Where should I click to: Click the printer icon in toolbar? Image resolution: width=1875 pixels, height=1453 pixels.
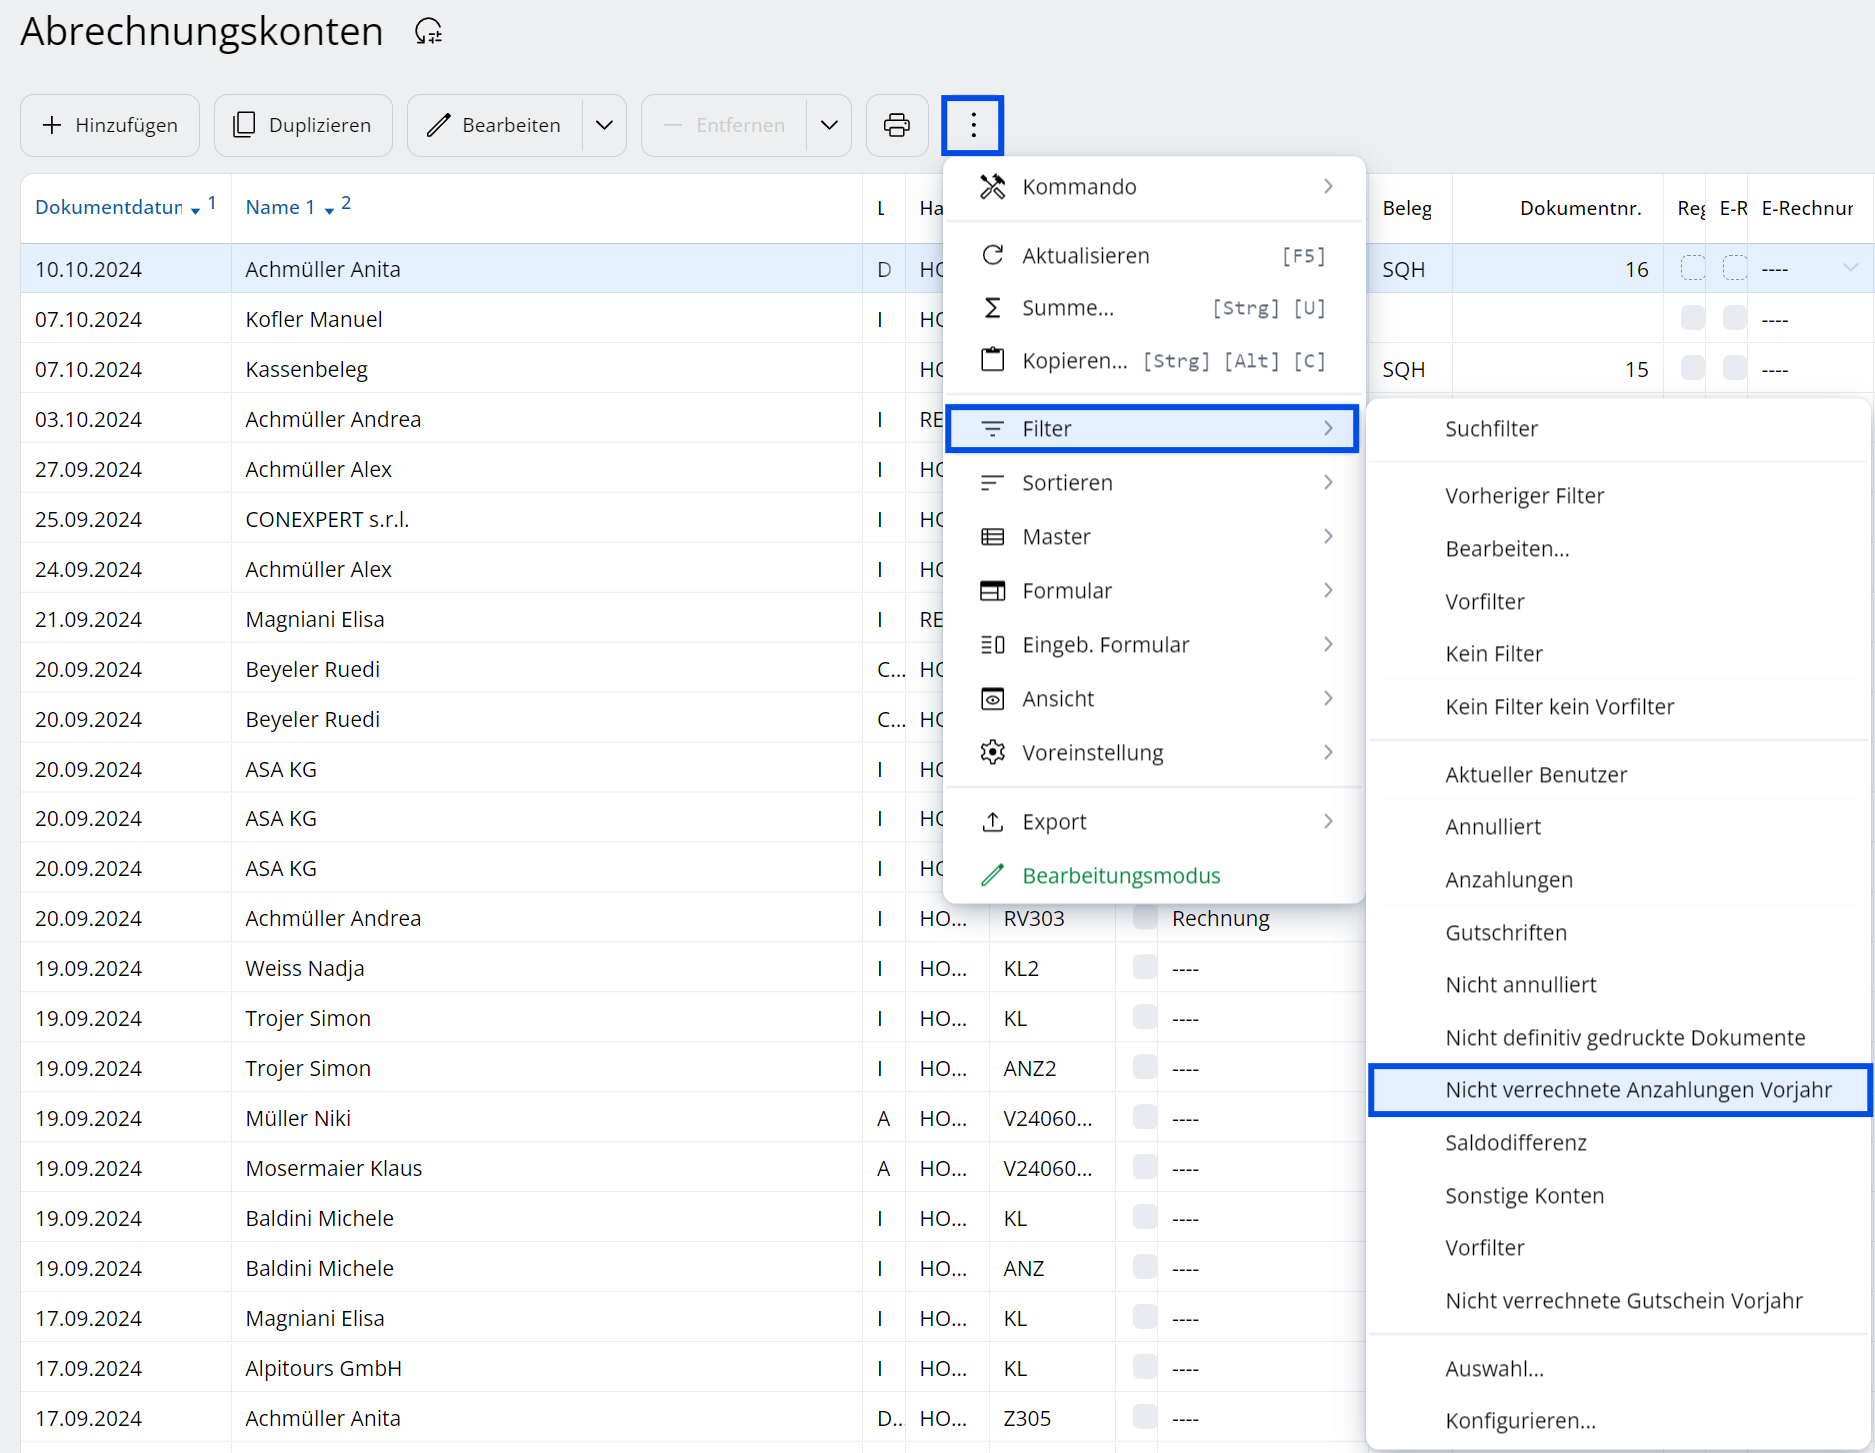pyautogui.click(x=896, y=125)
